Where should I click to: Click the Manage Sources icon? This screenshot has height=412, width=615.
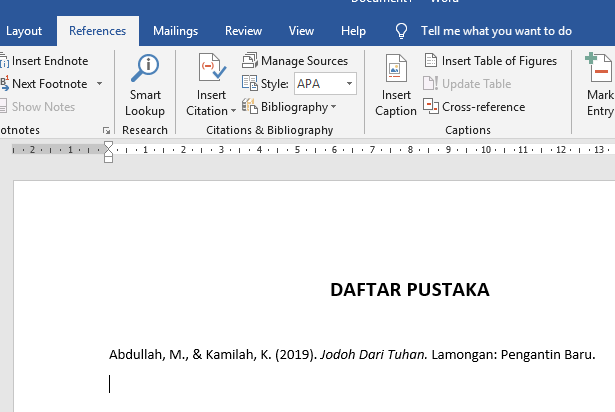(x=249, y=60)
